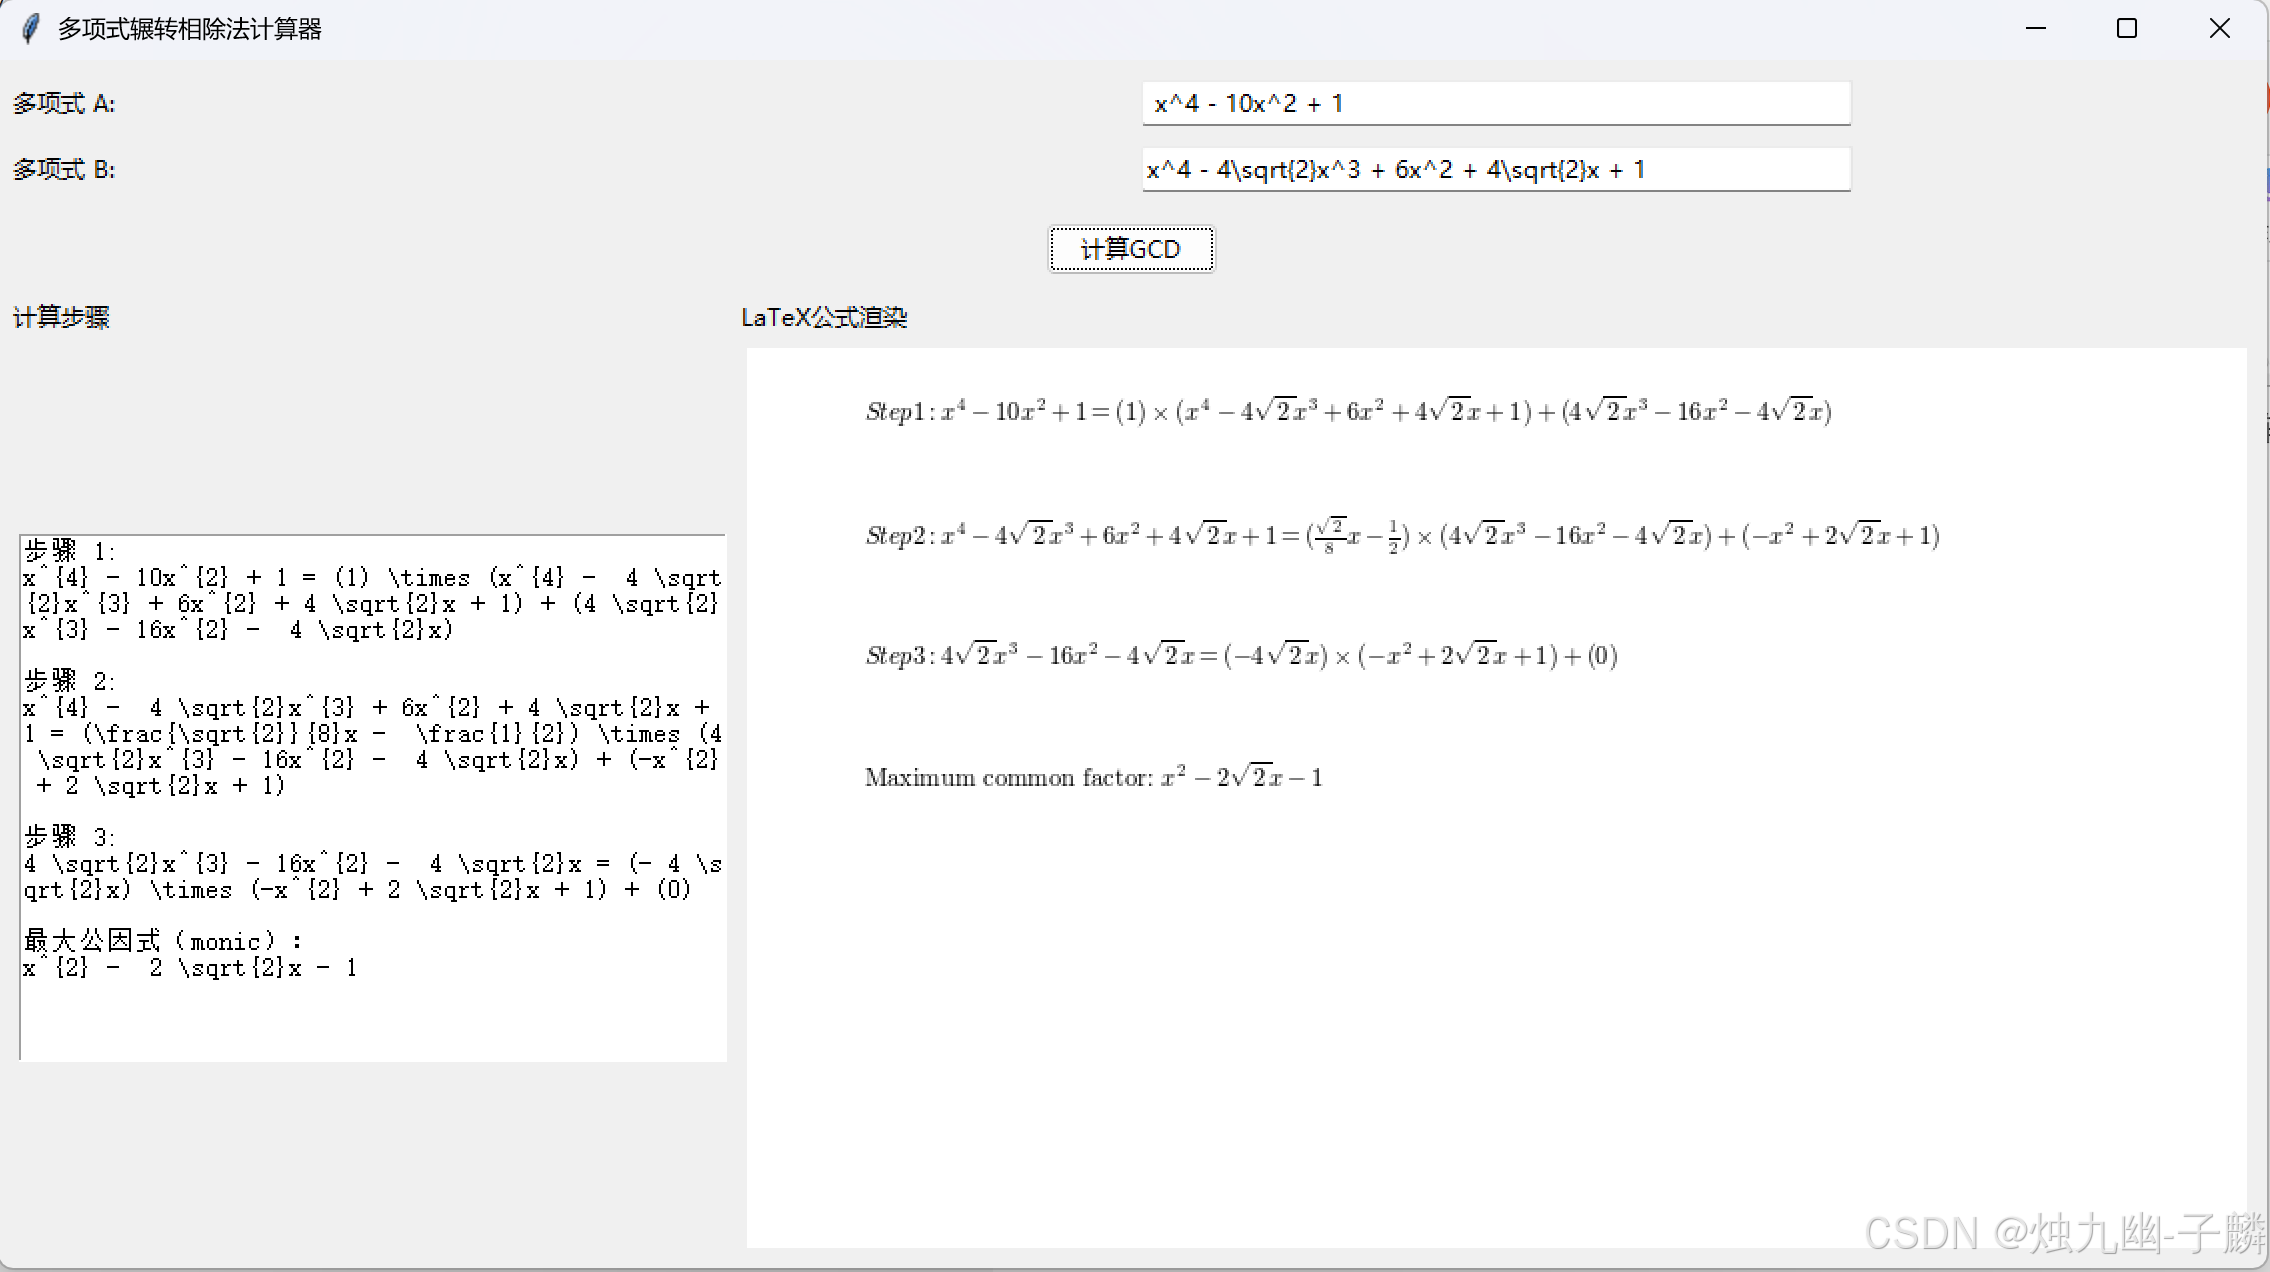Click the feather app icon in title bar

tap(30, 29)
